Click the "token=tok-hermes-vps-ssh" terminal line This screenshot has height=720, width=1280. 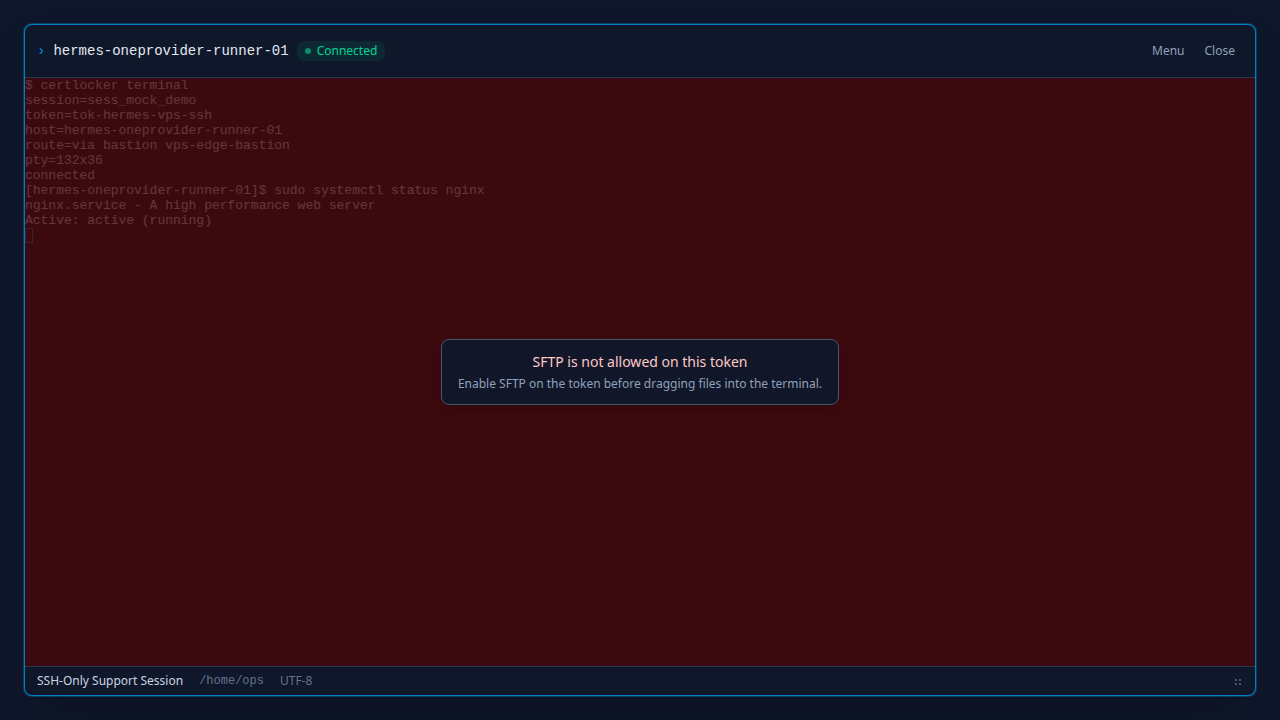point(118,116)
